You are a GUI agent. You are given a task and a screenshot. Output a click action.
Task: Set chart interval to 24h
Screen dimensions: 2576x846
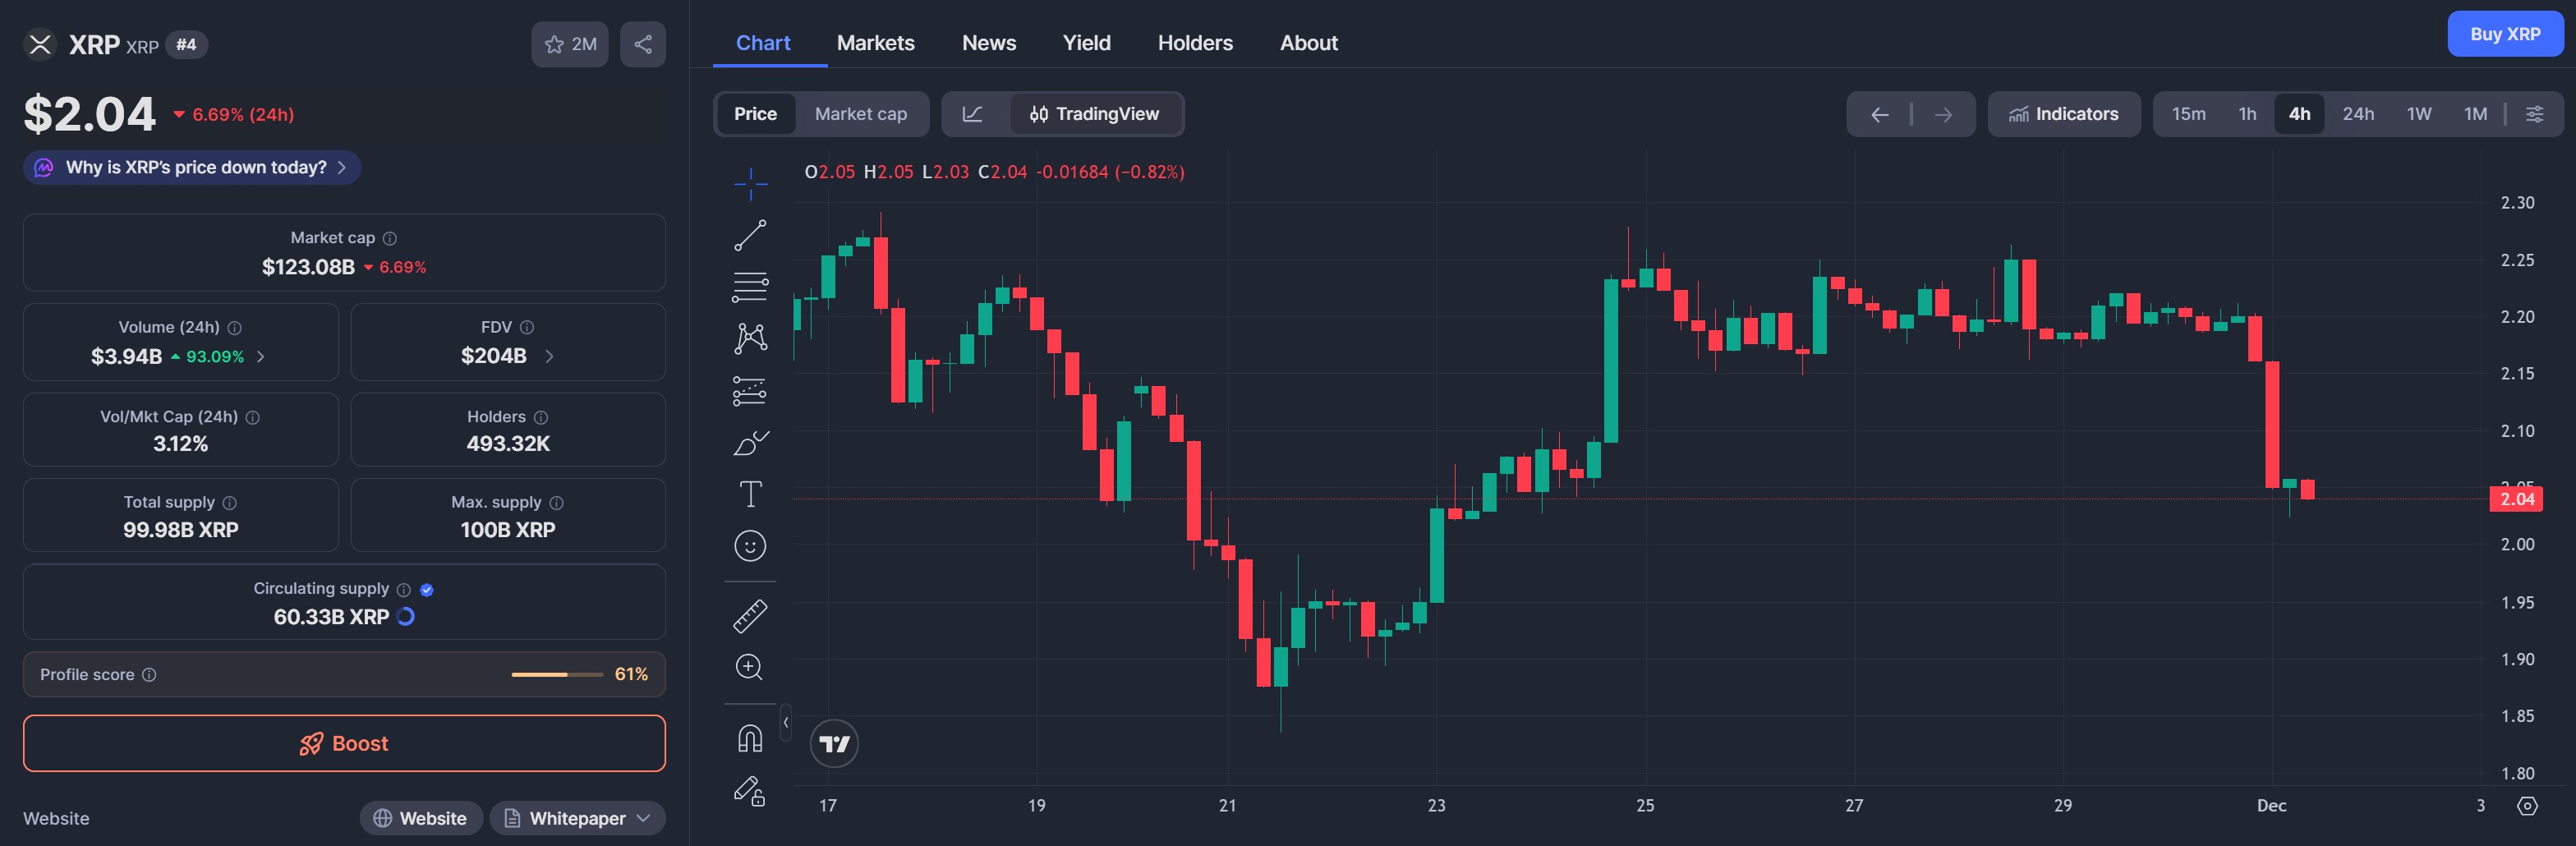pyautogui.click(x=2357, y=114)
